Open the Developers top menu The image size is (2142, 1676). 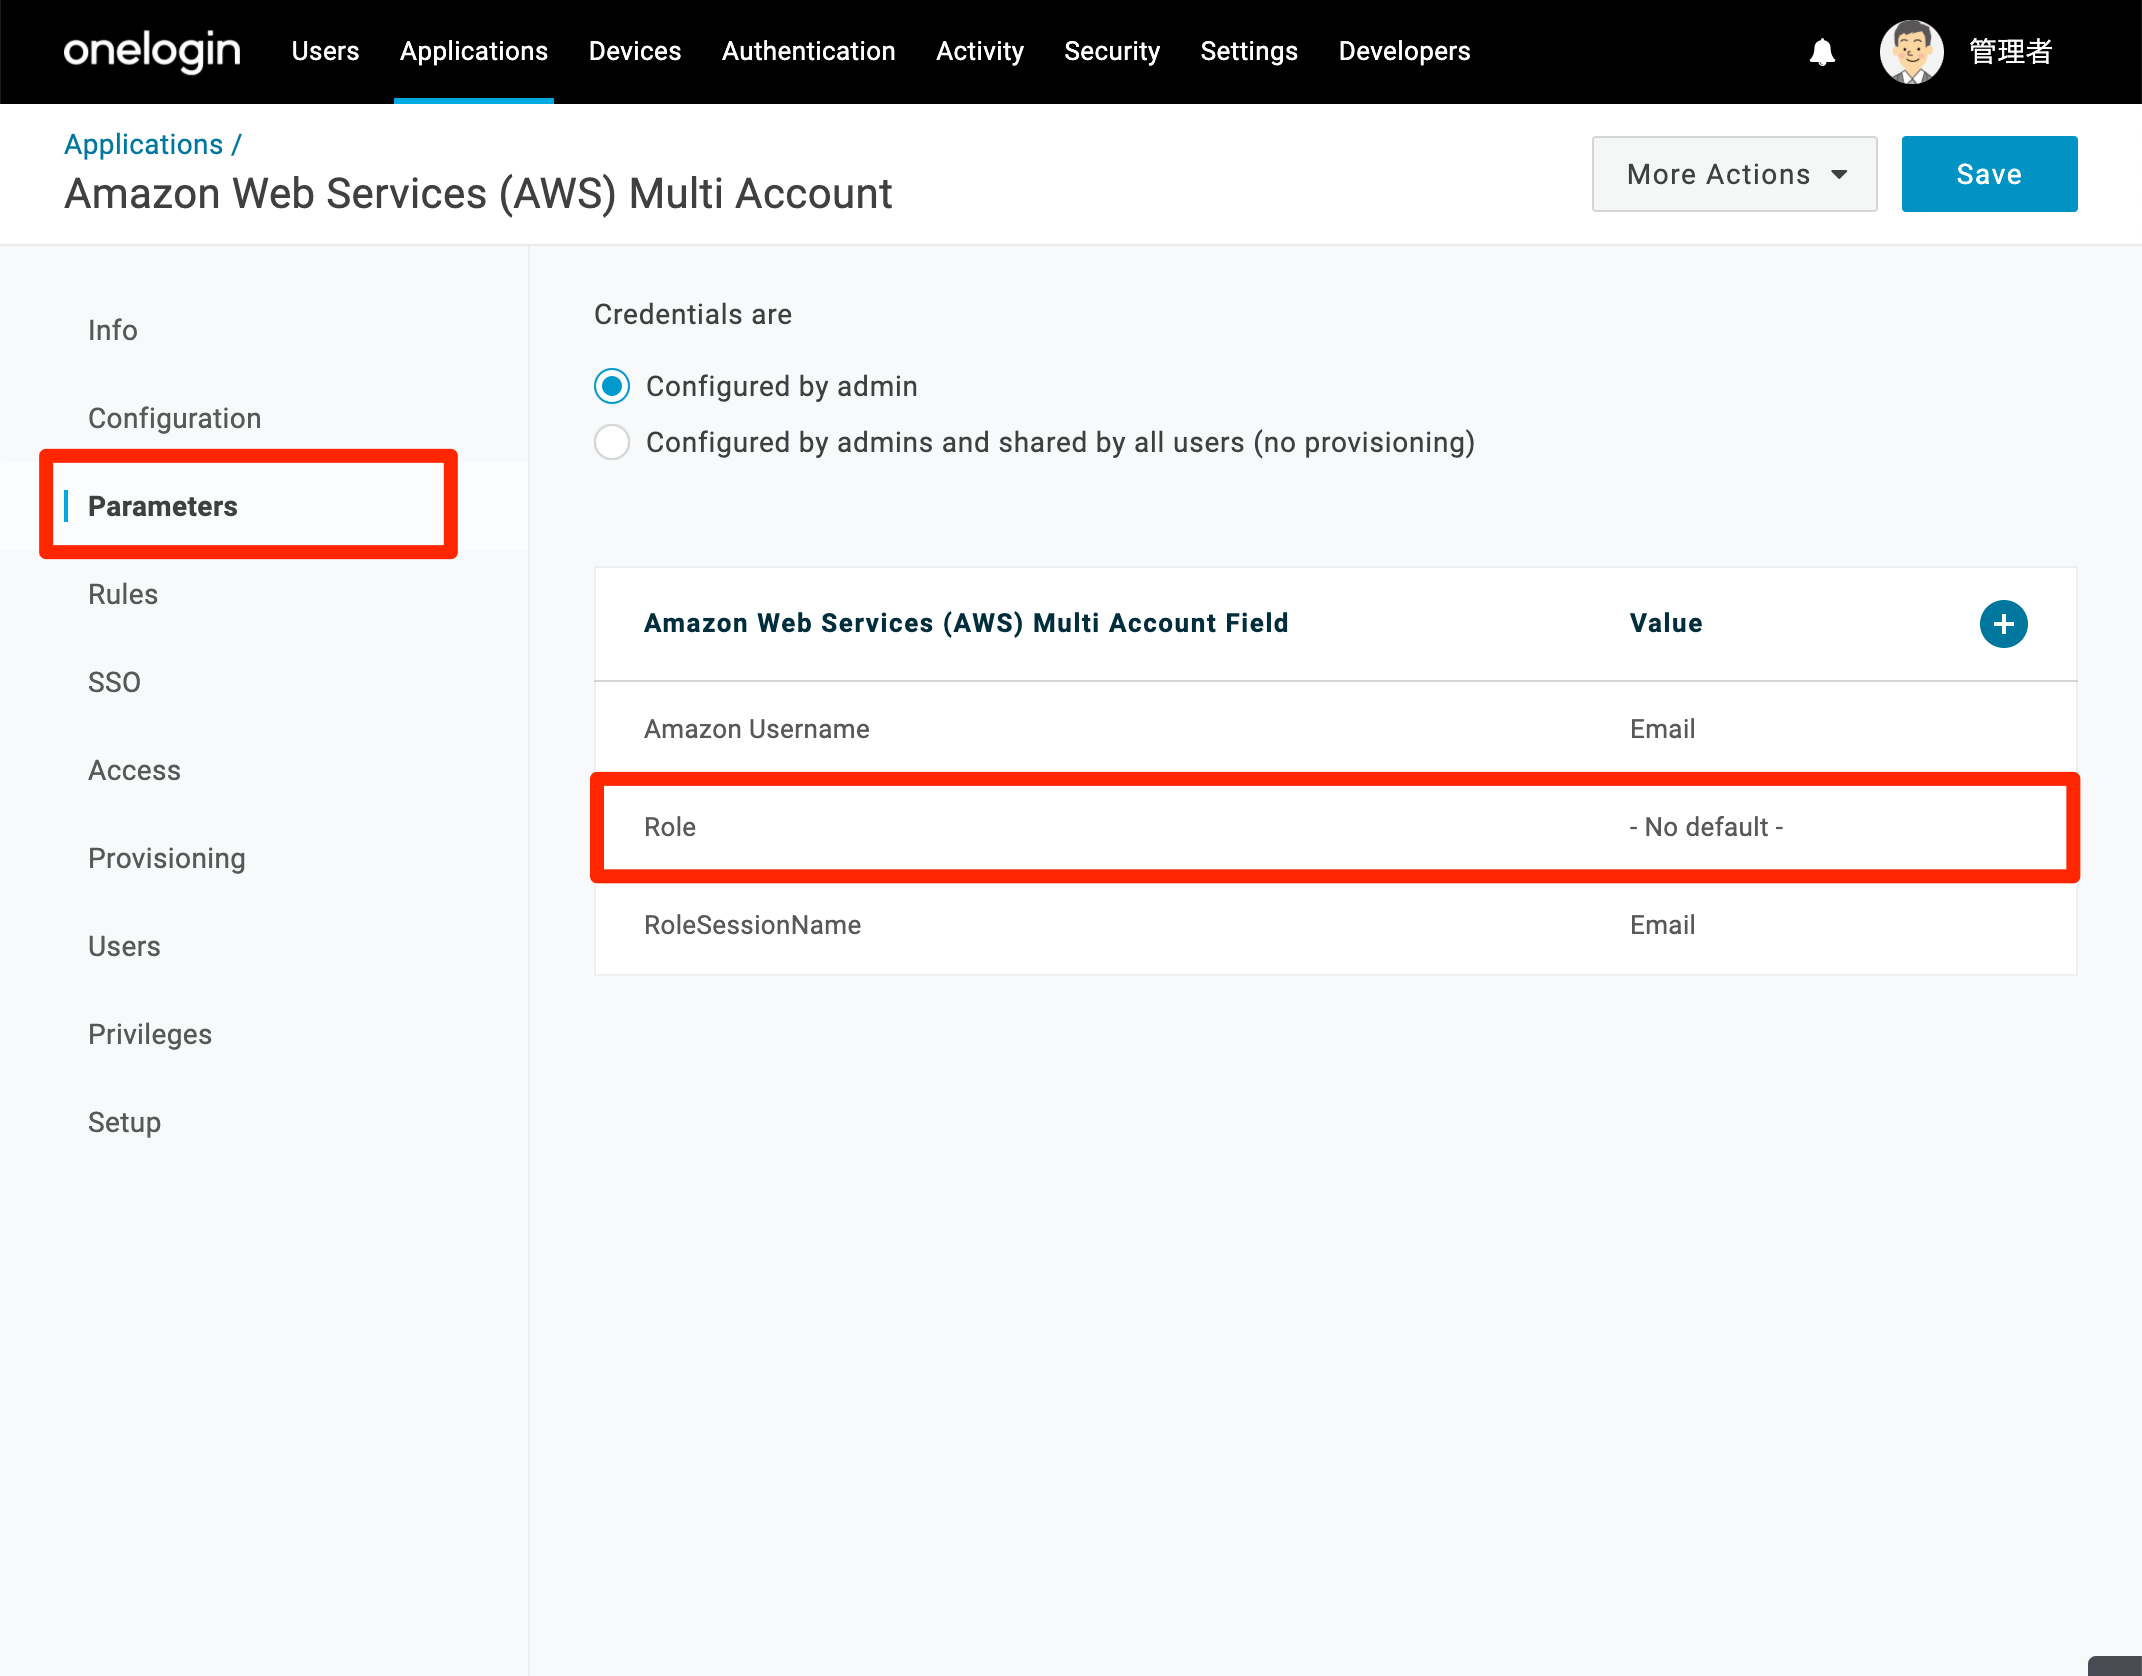[1404, 51]
